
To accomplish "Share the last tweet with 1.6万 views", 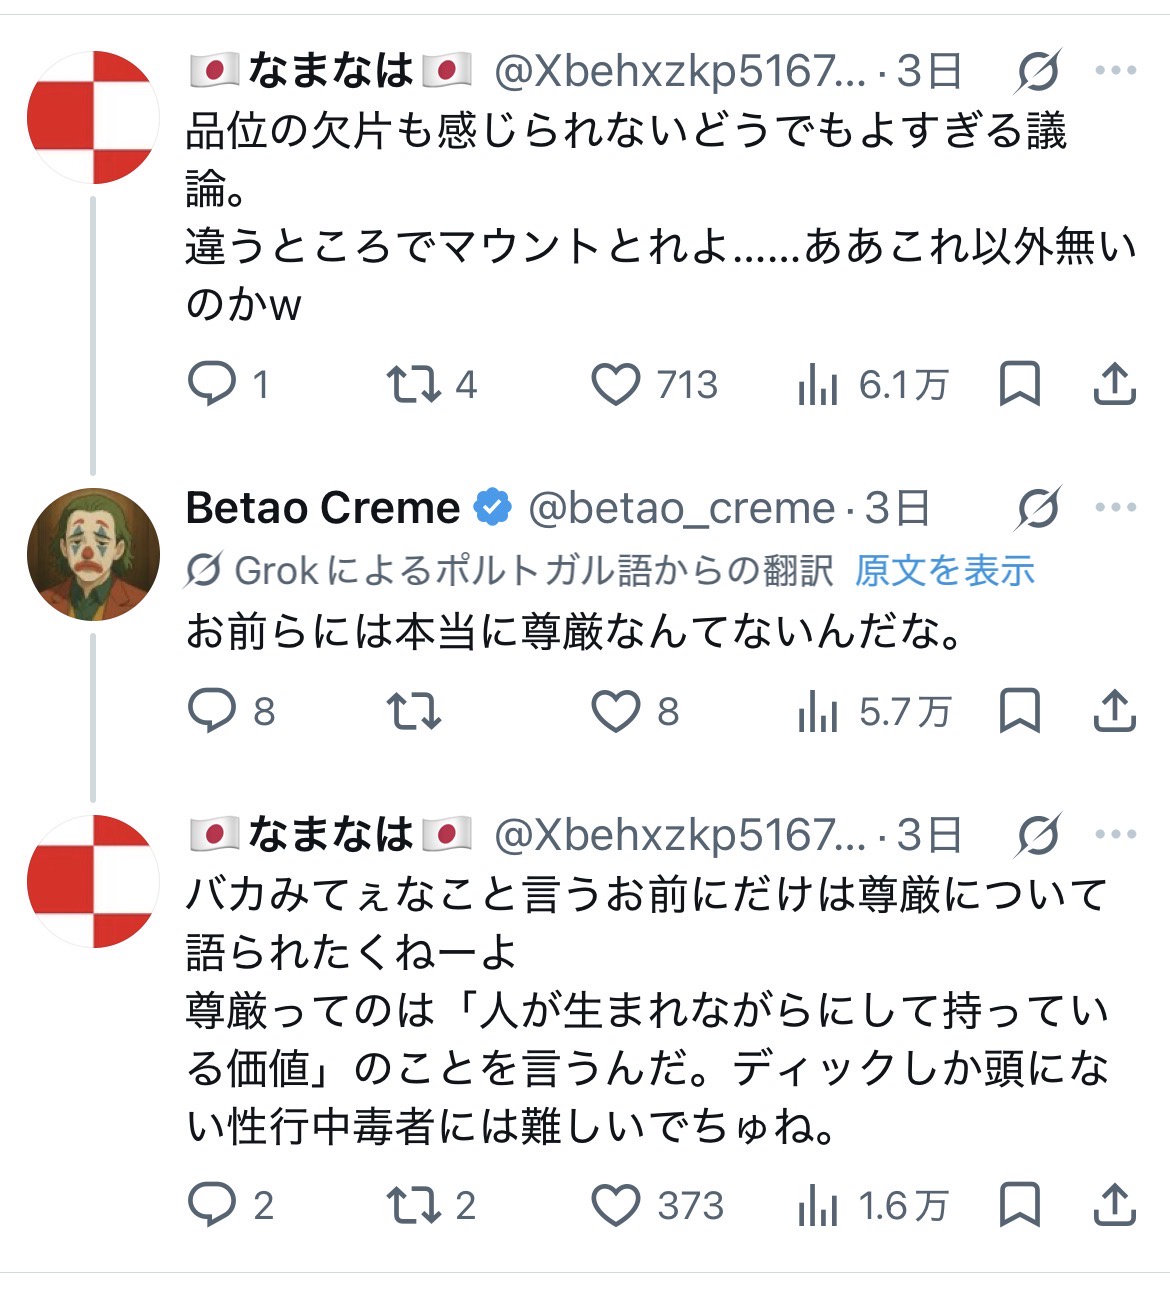I will point(1114,1205).
